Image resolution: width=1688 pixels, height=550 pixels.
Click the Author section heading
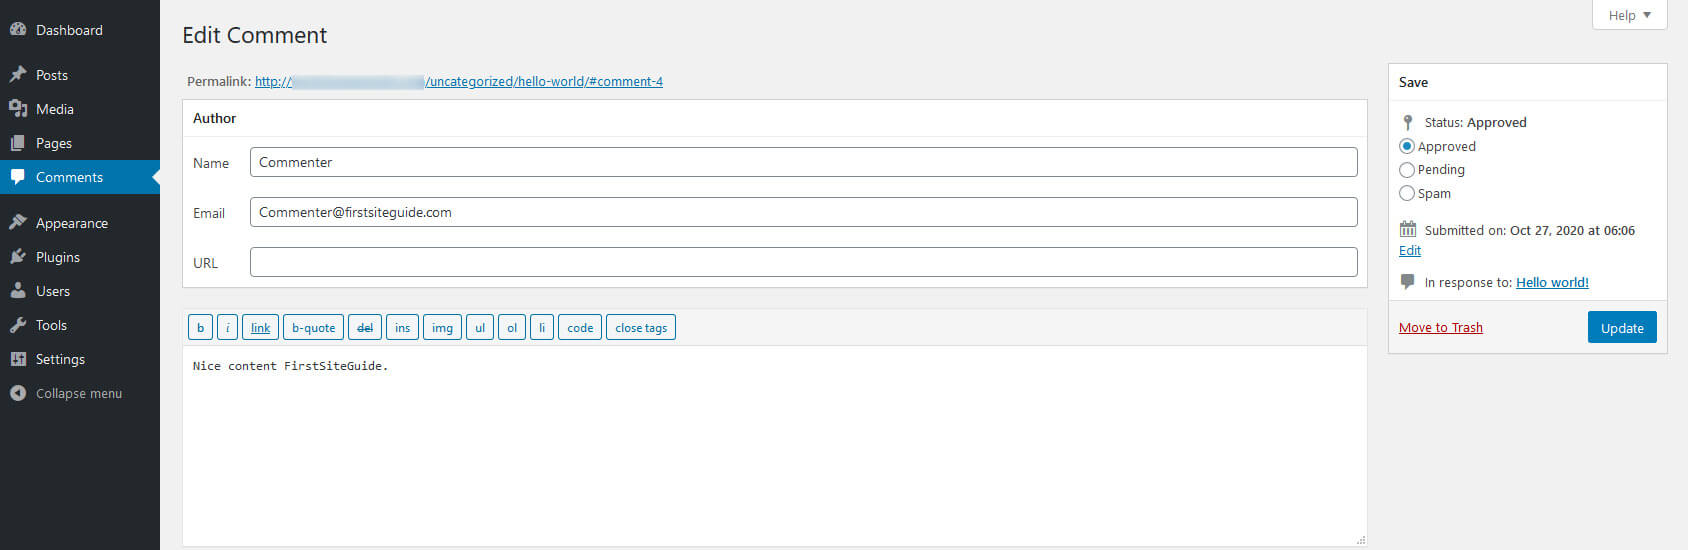point(214,118)
